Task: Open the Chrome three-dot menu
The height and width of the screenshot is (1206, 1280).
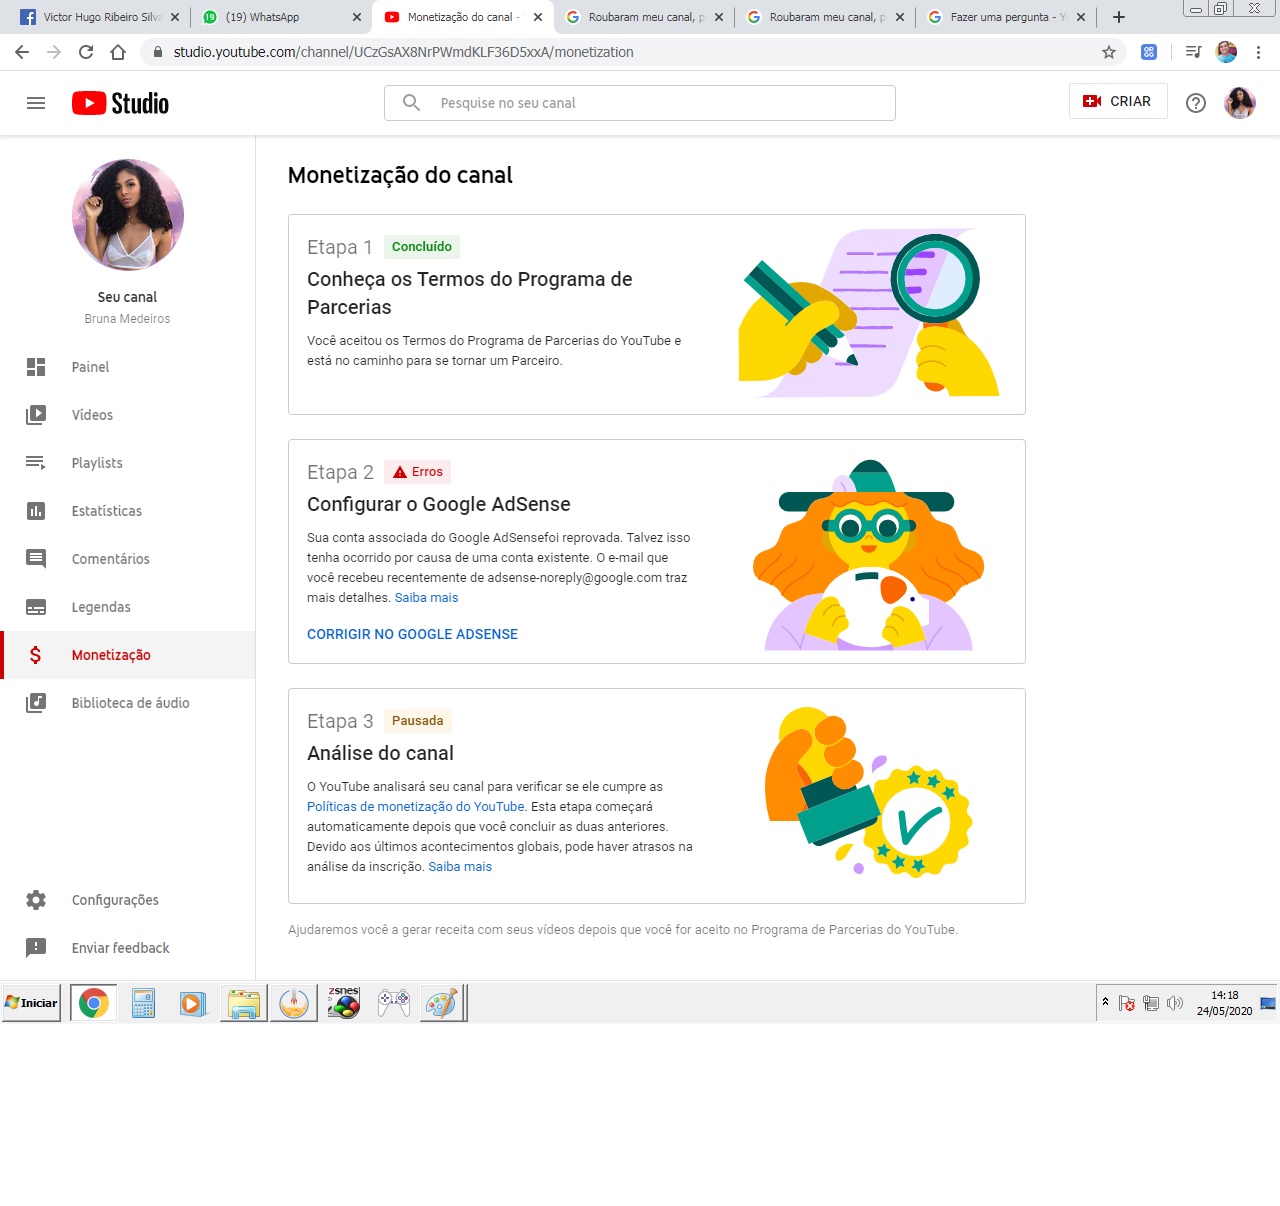Action: 1259,52
